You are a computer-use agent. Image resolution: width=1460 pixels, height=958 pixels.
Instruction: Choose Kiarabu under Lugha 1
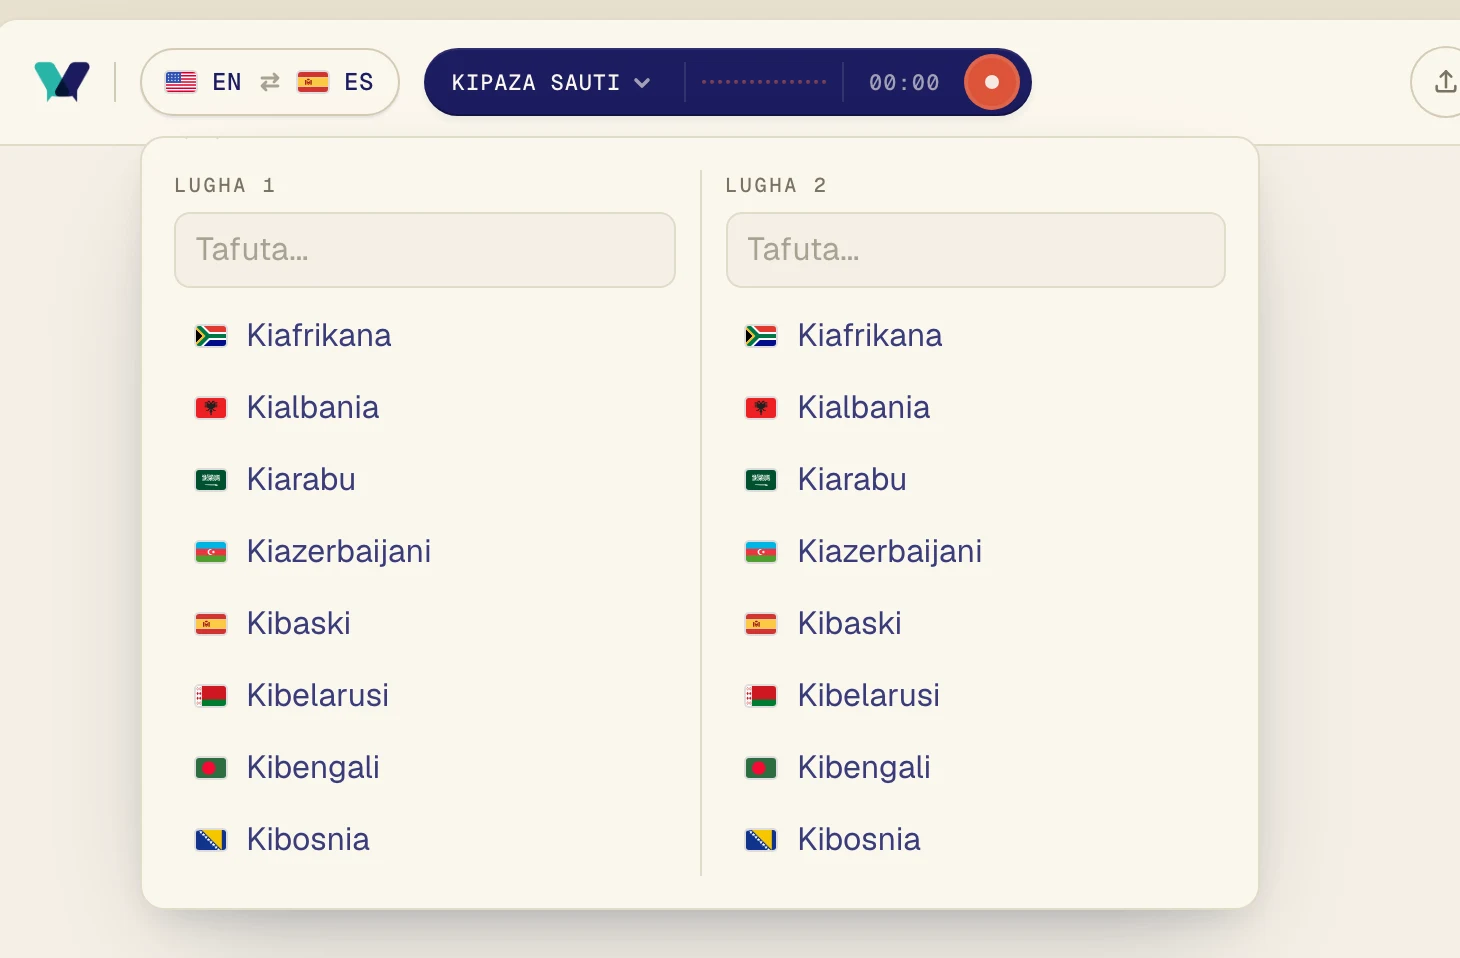(x=425, y=480)
